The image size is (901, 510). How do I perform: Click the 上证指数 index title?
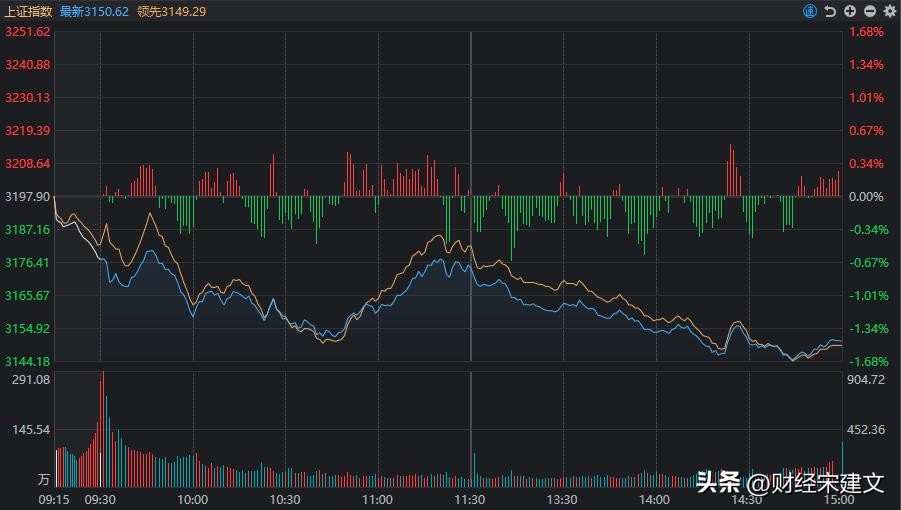27,11
